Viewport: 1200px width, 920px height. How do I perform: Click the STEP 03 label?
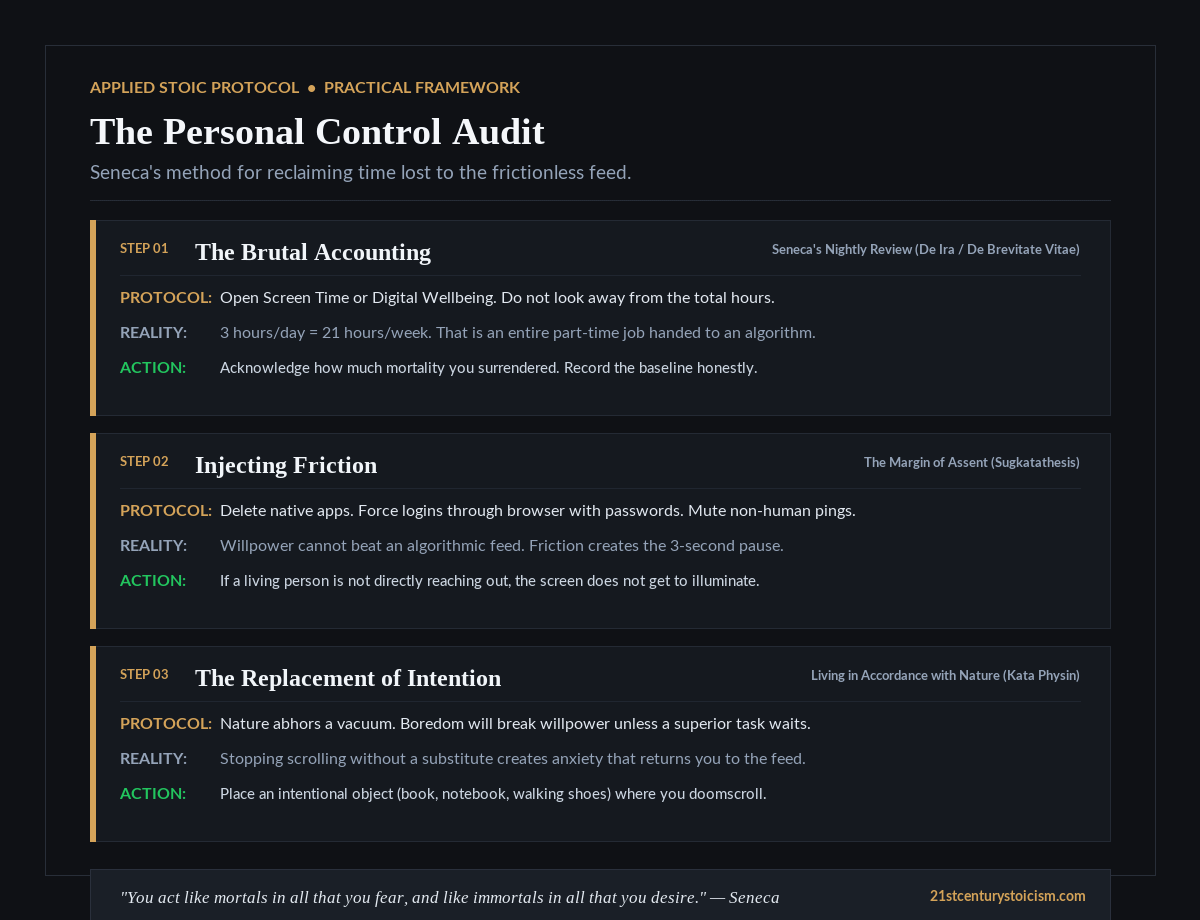[144, 674]
